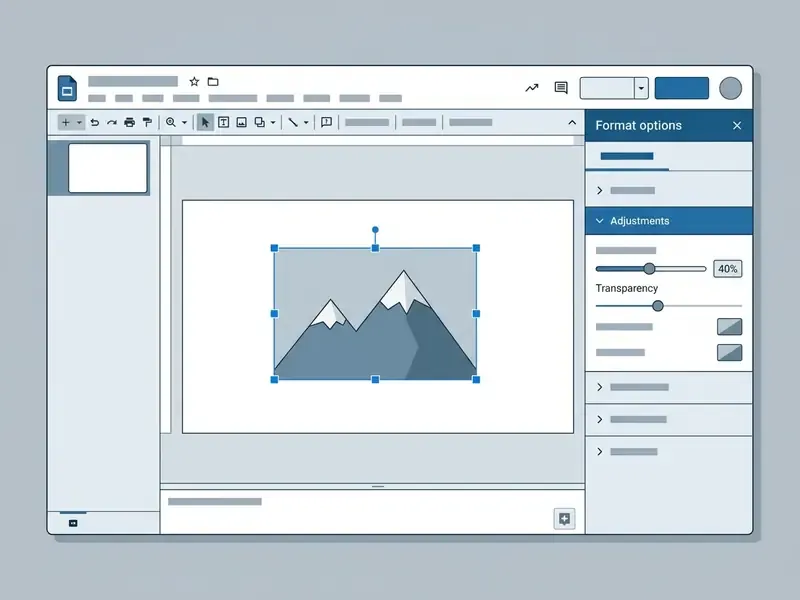Click the mountain image on the slide

point(375,314)
